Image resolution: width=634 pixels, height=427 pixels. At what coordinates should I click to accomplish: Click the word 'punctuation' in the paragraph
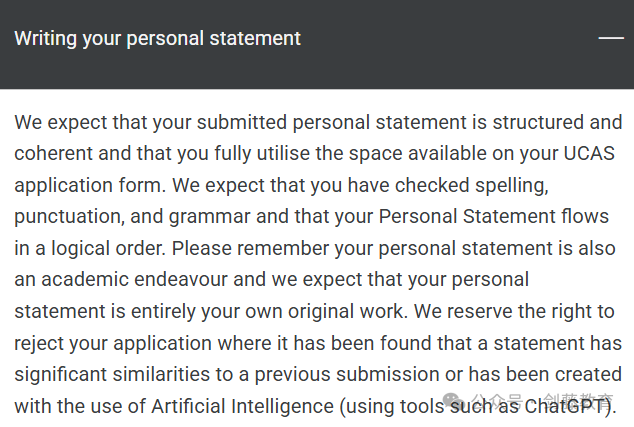point(67,217)
